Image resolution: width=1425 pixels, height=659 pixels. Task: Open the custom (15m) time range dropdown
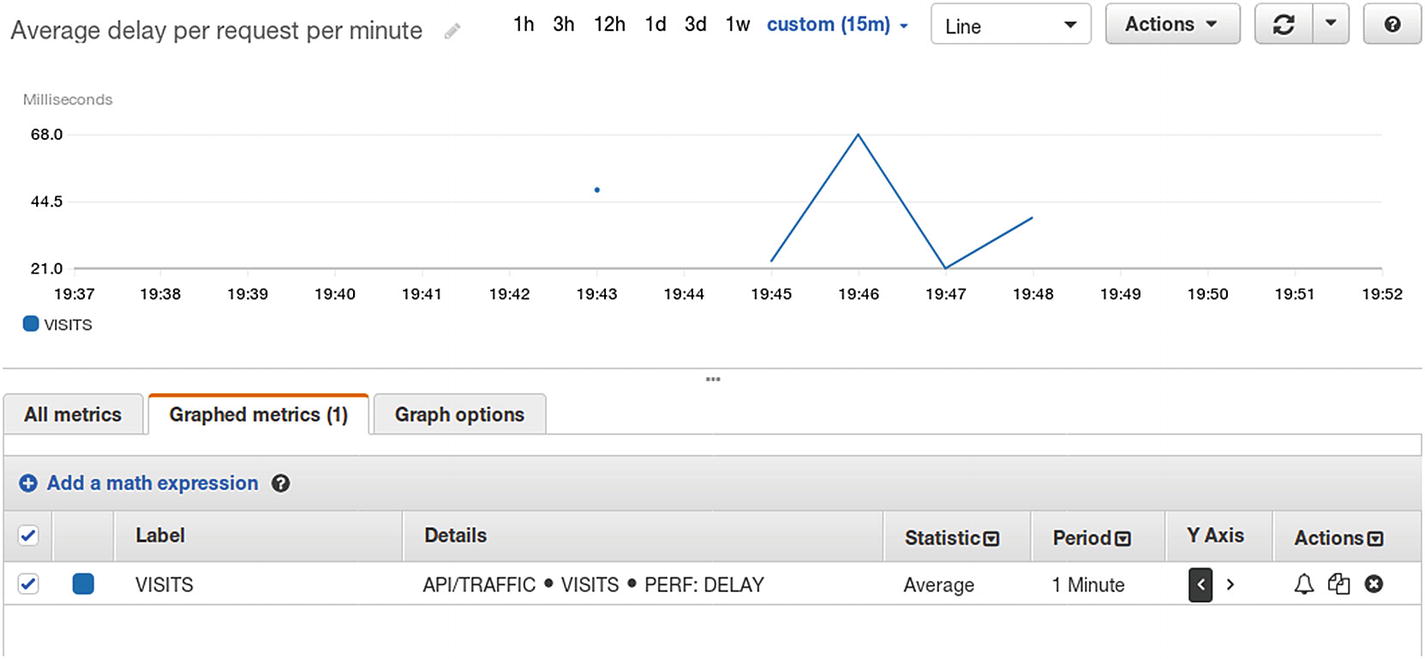pyautogui.click(x=837, y=24)
